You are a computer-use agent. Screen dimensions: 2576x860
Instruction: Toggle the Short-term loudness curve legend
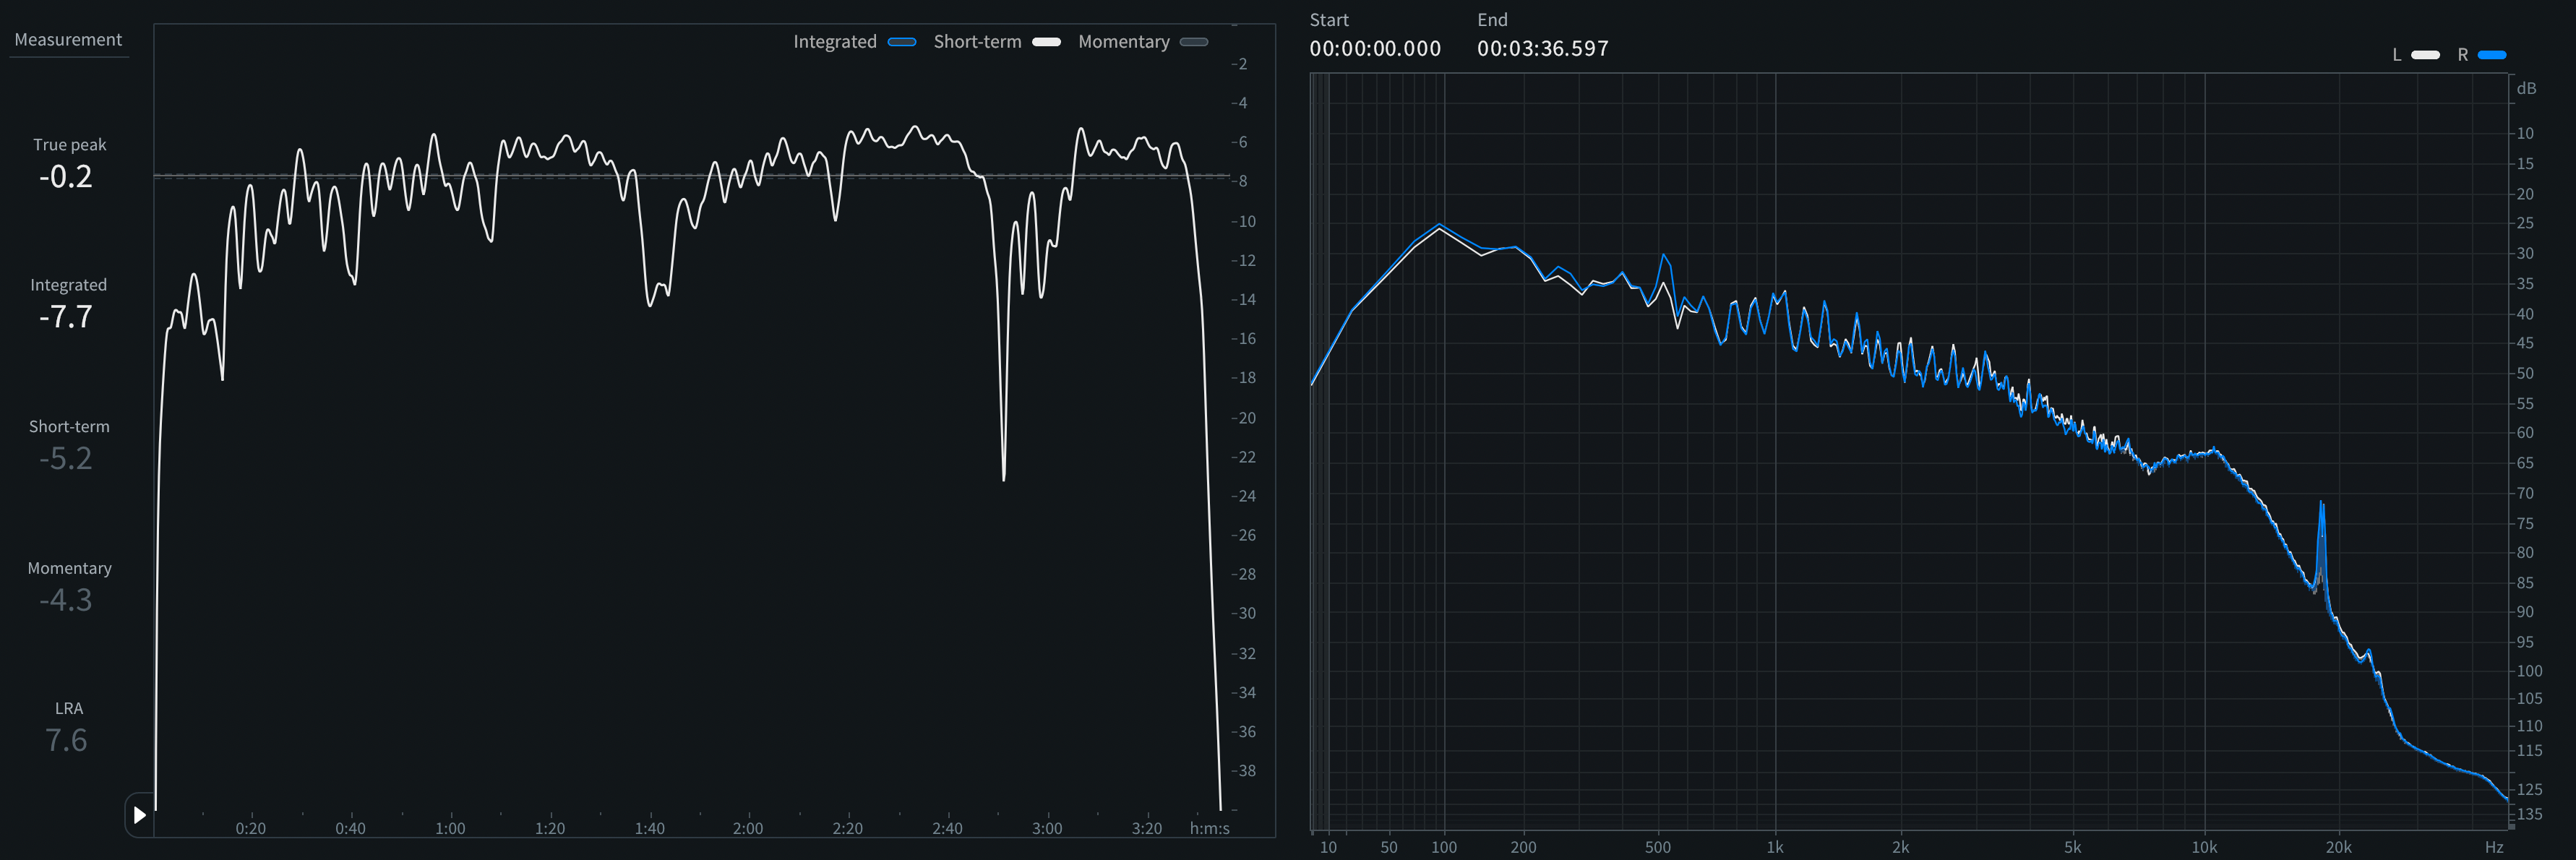1046,42
